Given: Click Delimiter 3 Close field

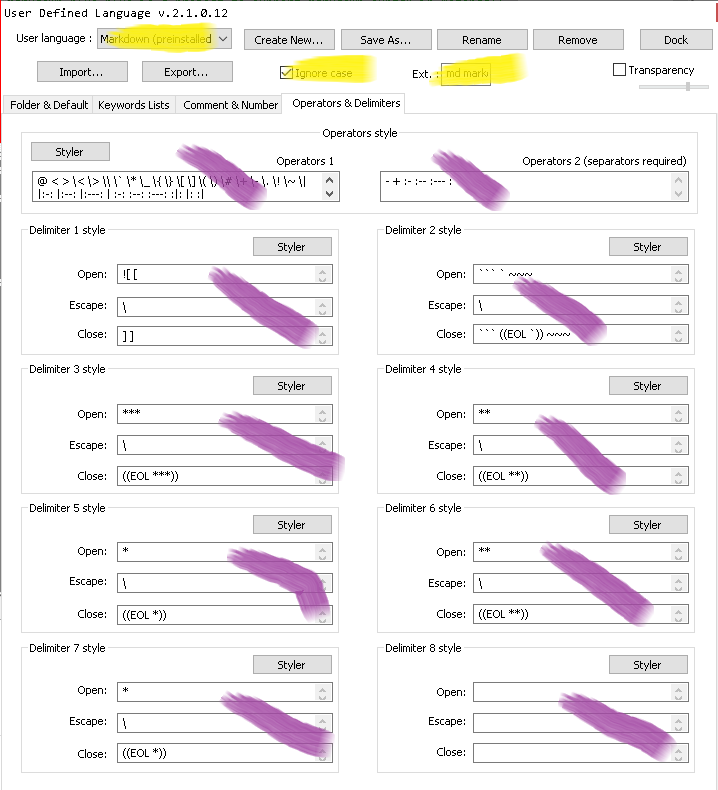Looking at the screenshot, I should pyautogui.click(x=225, y=476).
